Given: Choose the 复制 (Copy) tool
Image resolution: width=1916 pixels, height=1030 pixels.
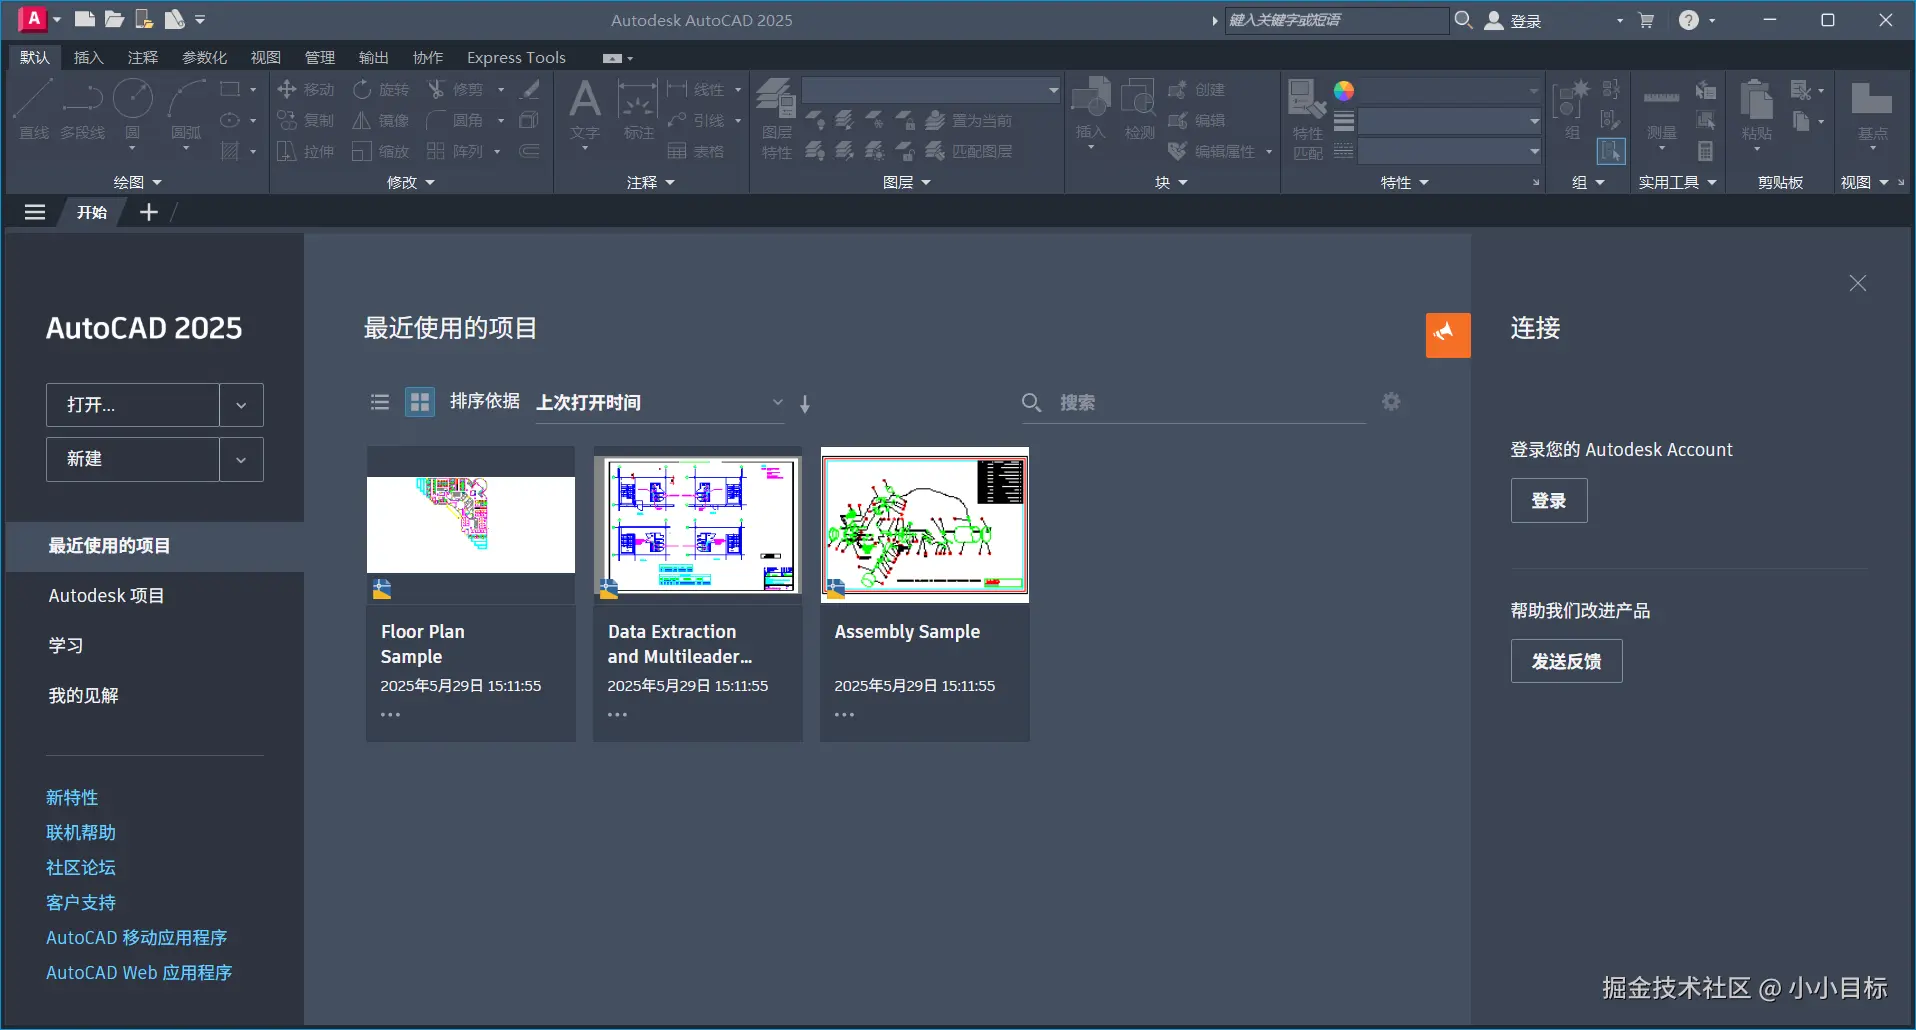Looking at the screenshot, I should 306,121.
